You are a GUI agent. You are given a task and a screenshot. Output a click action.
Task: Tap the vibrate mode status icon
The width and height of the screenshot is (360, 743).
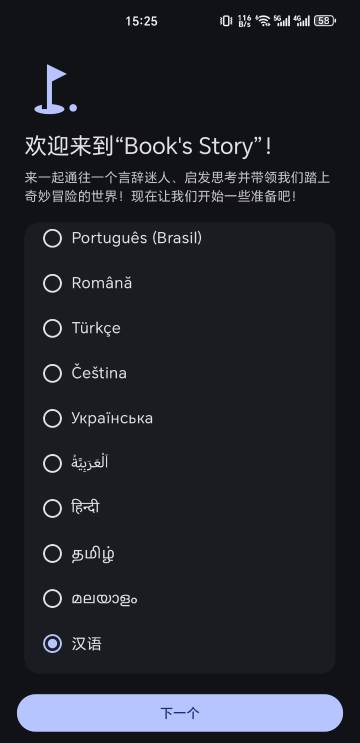pyautogui.click(x=226, y=20)
